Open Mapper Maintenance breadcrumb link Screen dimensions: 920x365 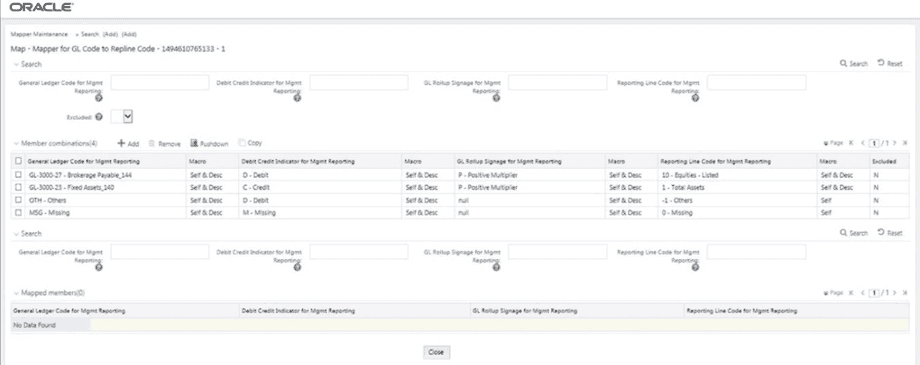tap(39, 35)
